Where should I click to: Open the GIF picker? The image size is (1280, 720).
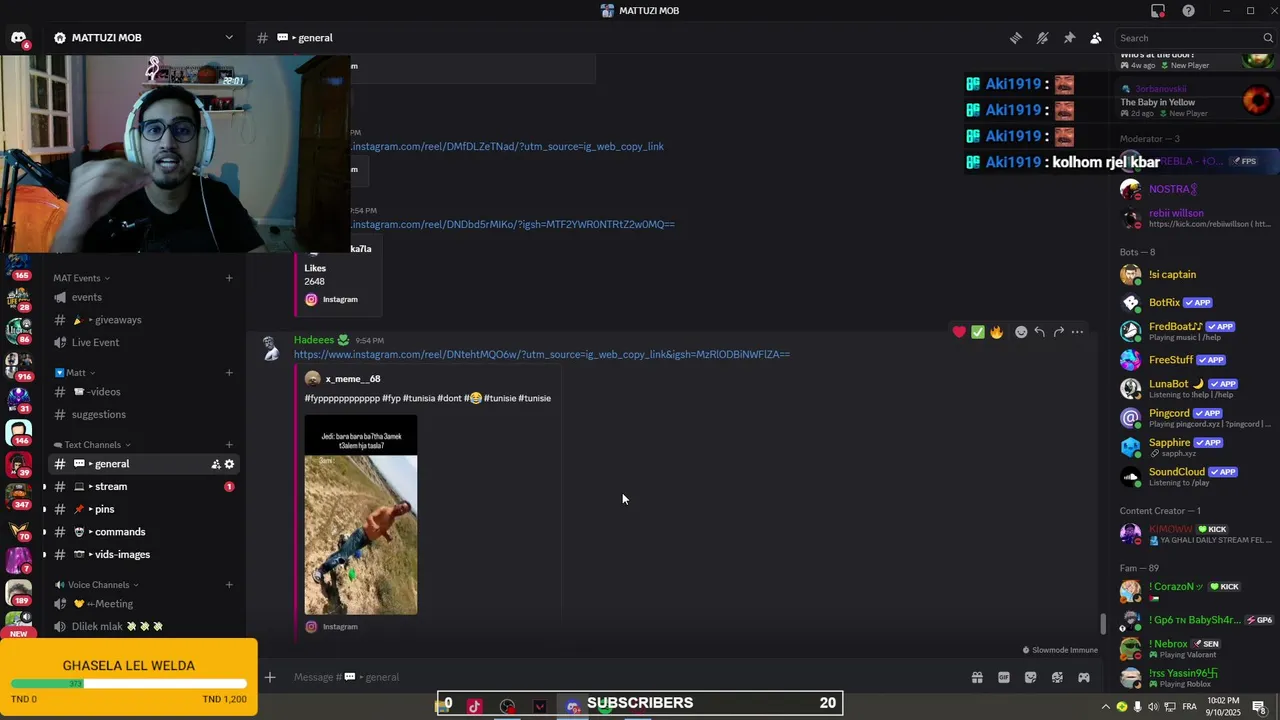[1004, 677]
